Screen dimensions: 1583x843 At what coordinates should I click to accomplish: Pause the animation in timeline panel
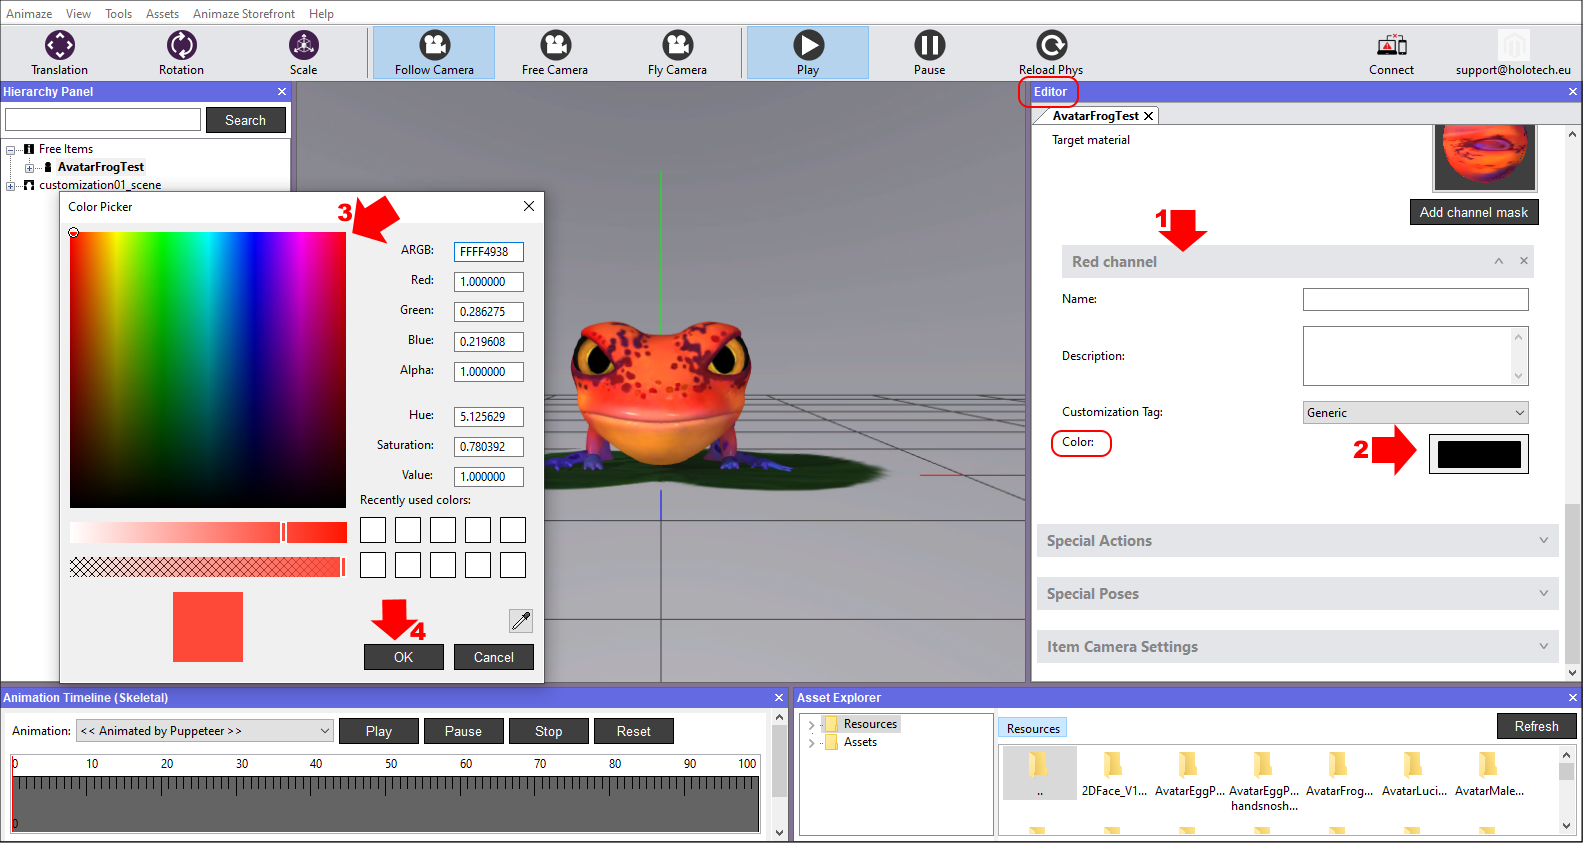coord(464,731)
